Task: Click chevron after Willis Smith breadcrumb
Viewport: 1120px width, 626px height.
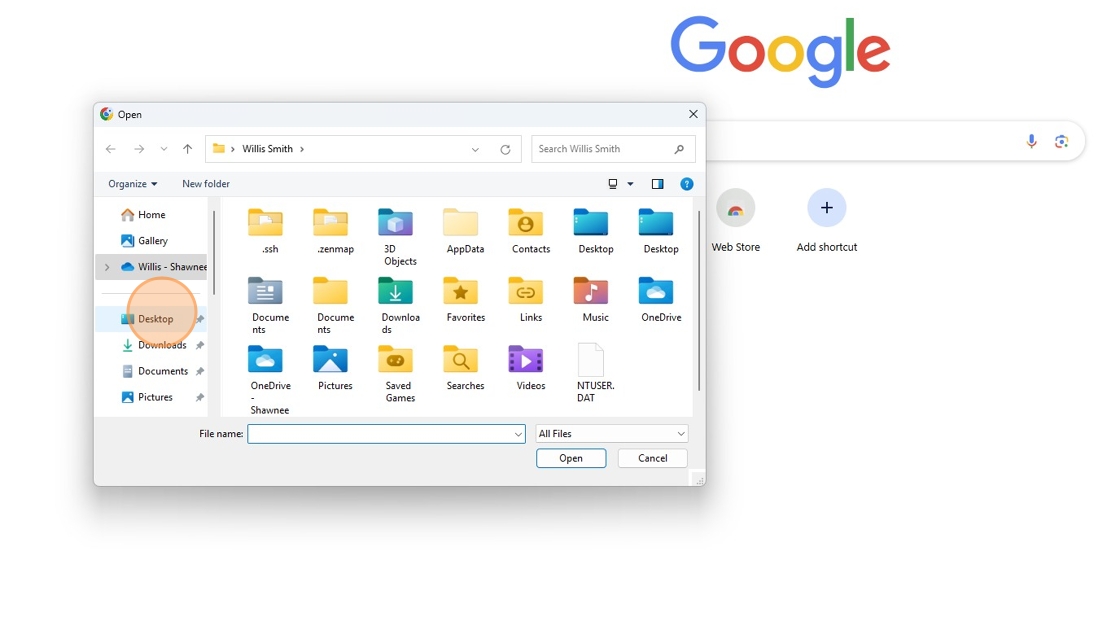Action: [302, 149]
